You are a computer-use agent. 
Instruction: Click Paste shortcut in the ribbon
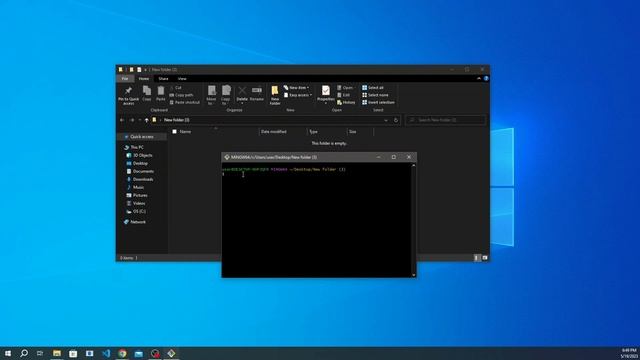(x=184, y=102)
